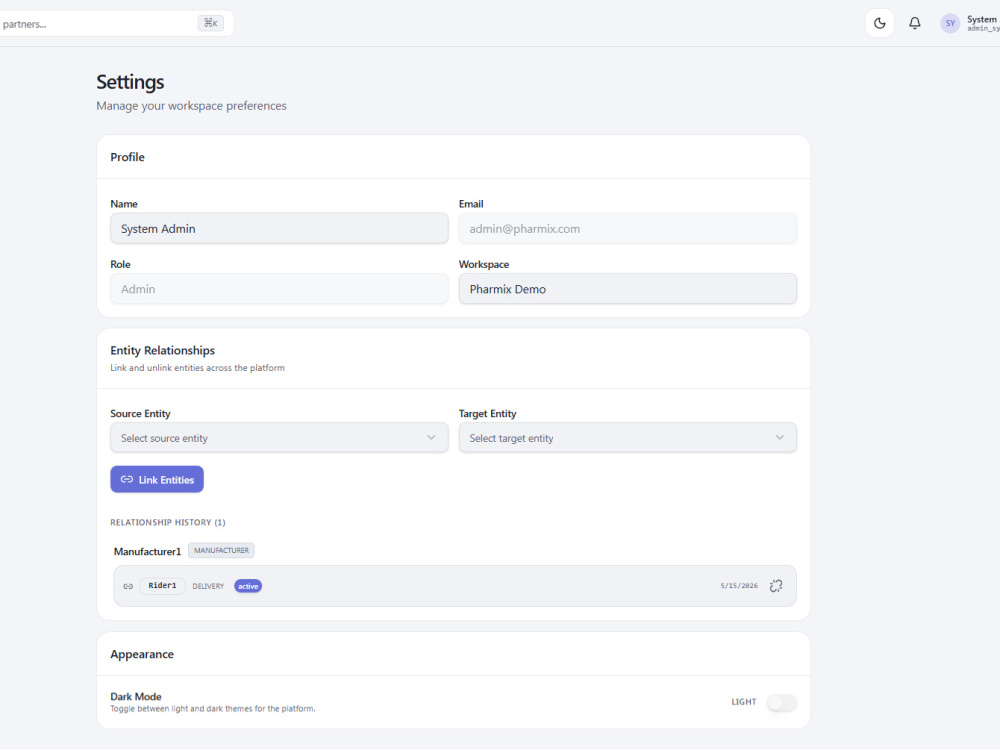The width and height of the screenshot is (1000, 750).
Task: Switch on the Dark Mode toggle
Action: (781, 702)
